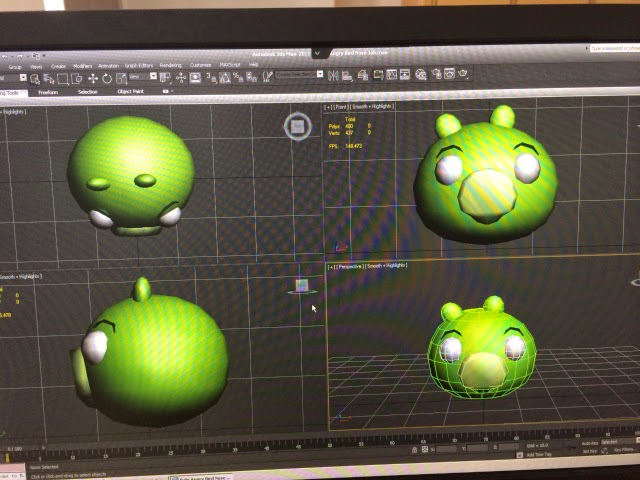
Task: Open the Rendering menu
Action: tap(171, 65)
